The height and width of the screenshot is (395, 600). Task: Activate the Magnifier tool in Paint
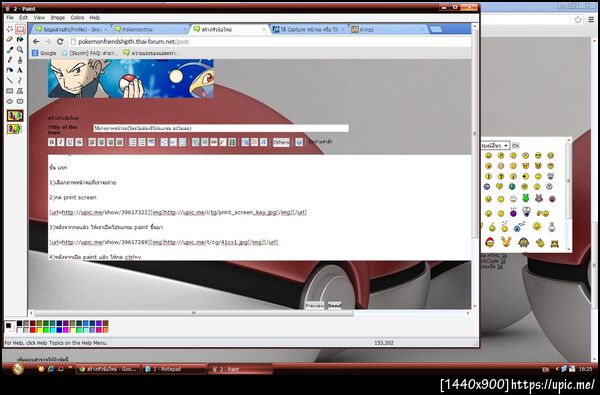point(20,50)
